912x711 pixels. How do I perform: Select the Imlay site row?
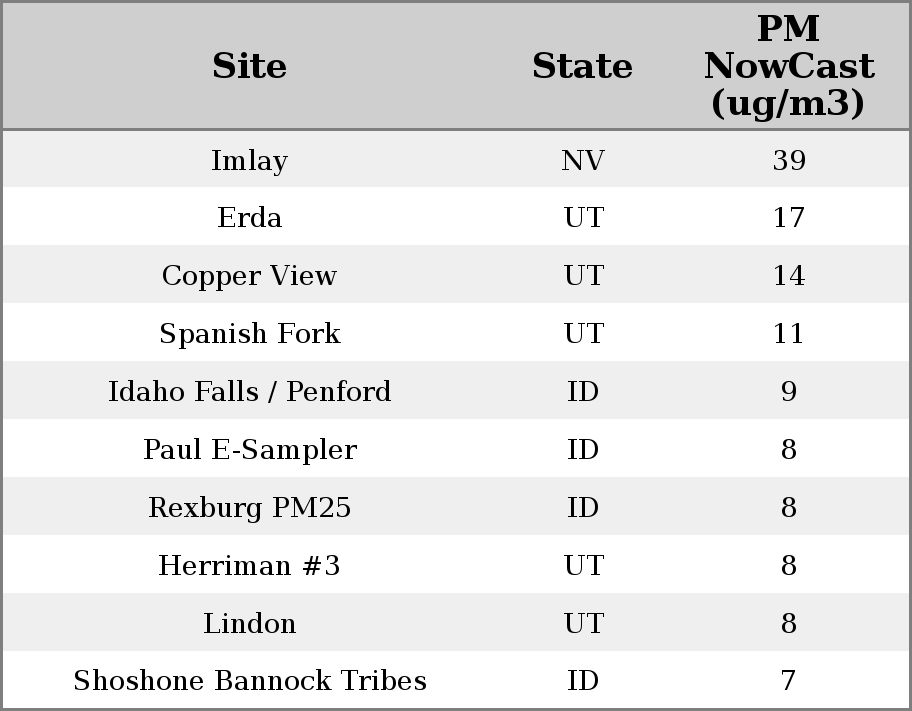pos(249,160)
